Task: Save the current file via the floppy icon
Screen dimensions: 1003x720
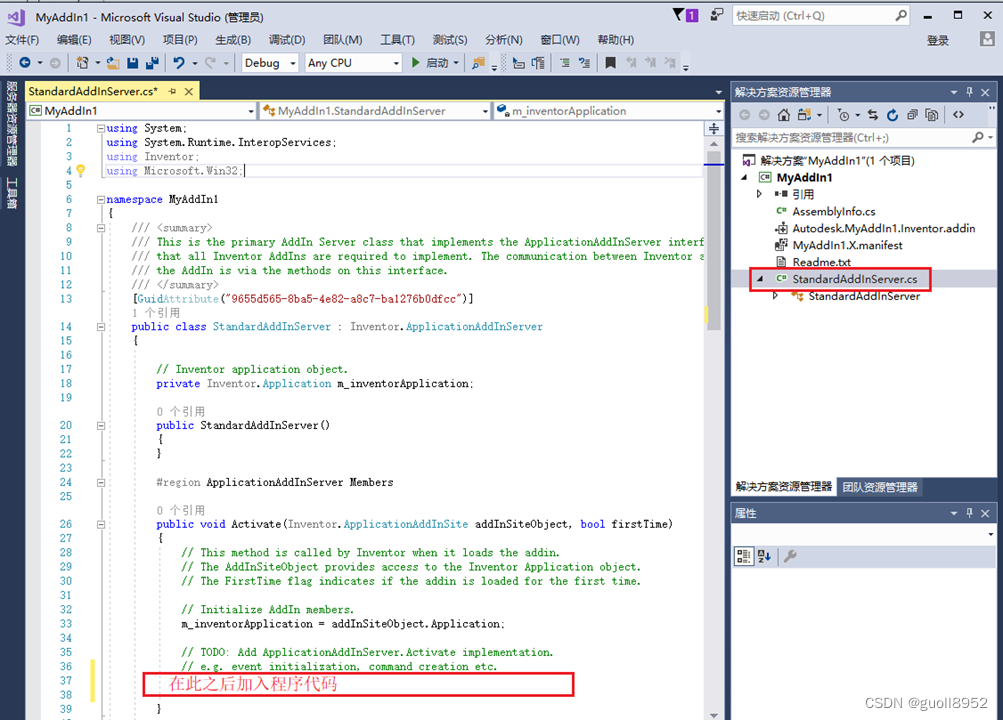Action: (x=132, y=63)
